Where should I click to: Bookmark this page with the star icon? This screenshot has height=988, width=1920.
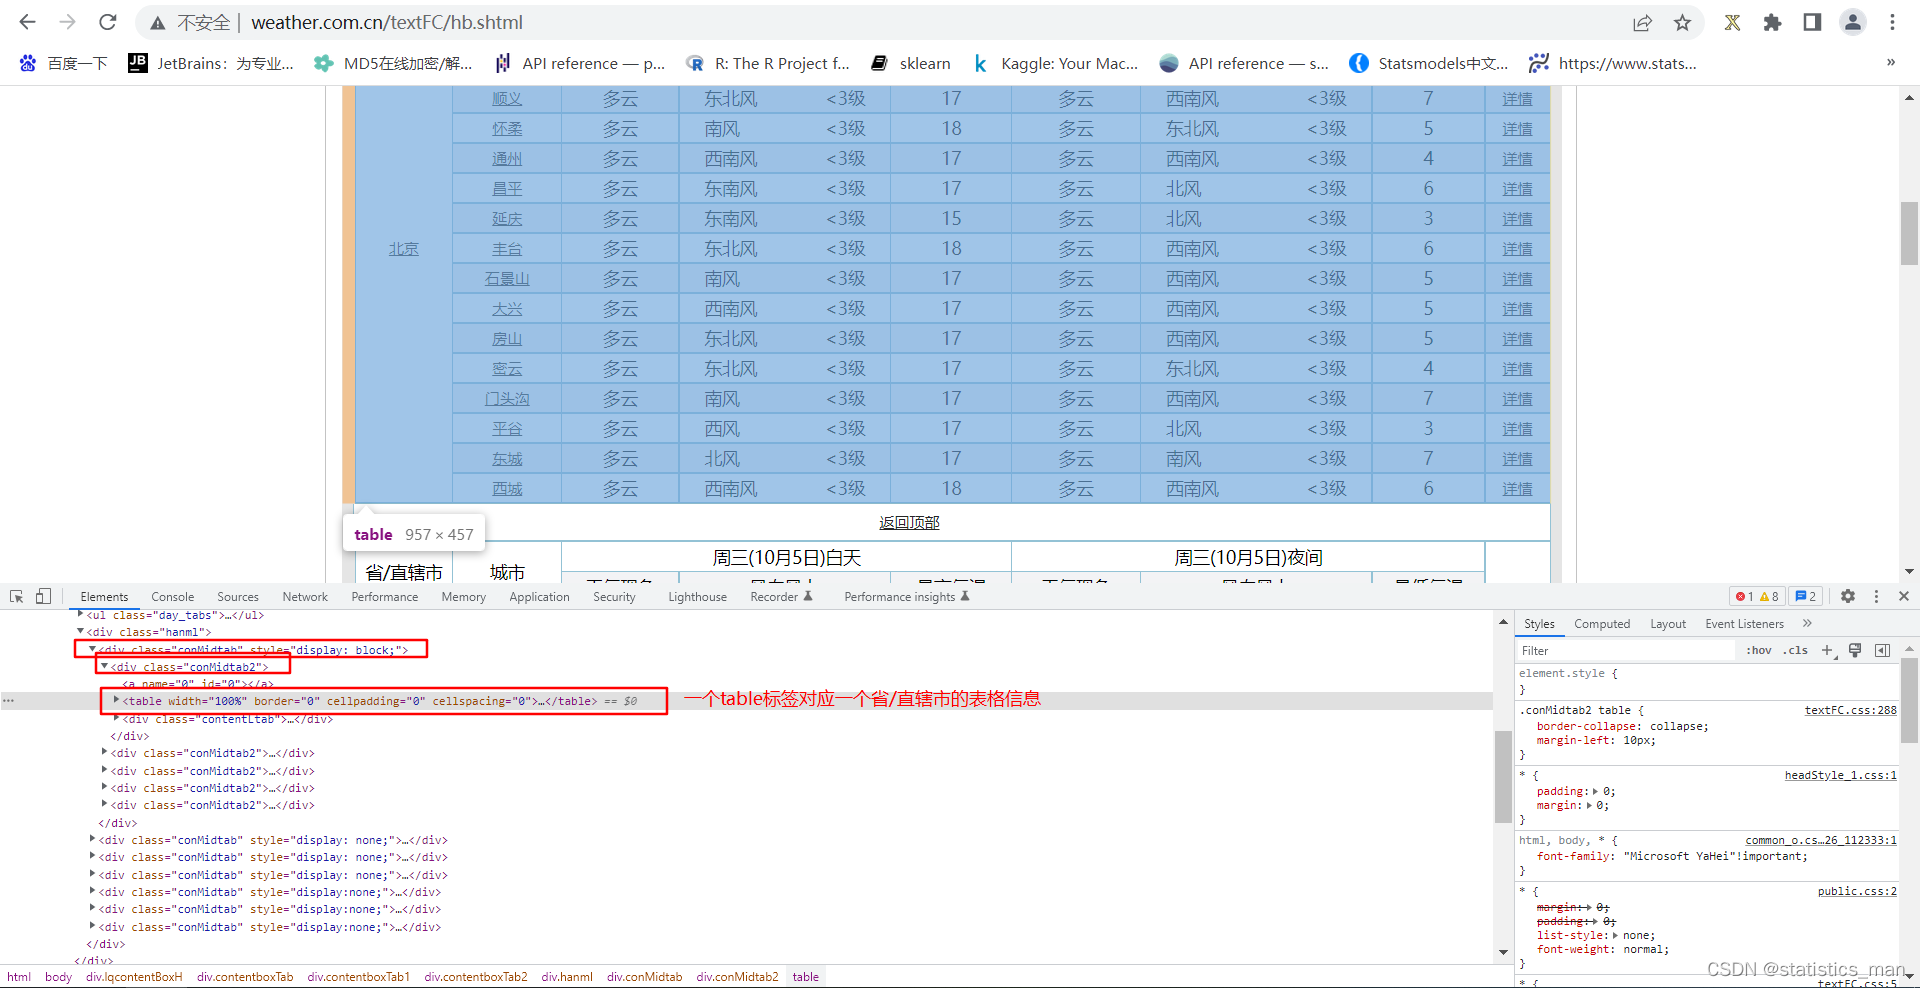tap(1682, 22)
